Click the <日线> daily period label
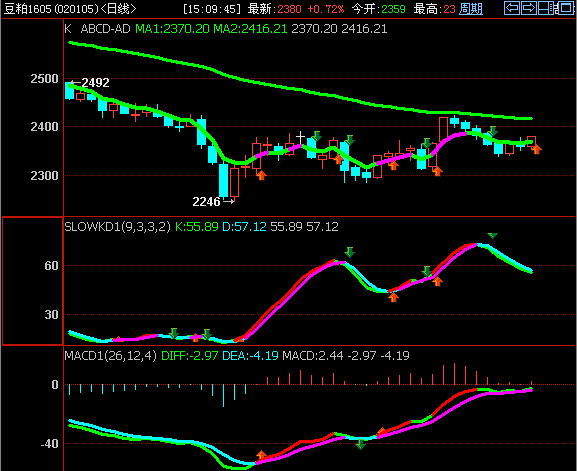 pyautogui.click(x=118, y=9)
